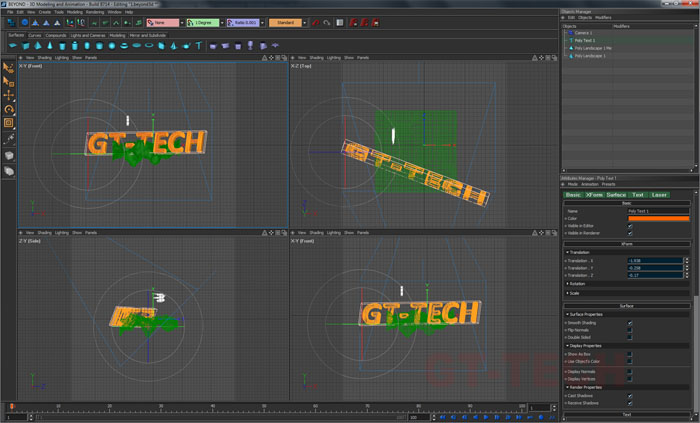Image resolution: width=700 pixels, height=423 pixels.
Task: Click the orange Color swatch
Action: 658,219
